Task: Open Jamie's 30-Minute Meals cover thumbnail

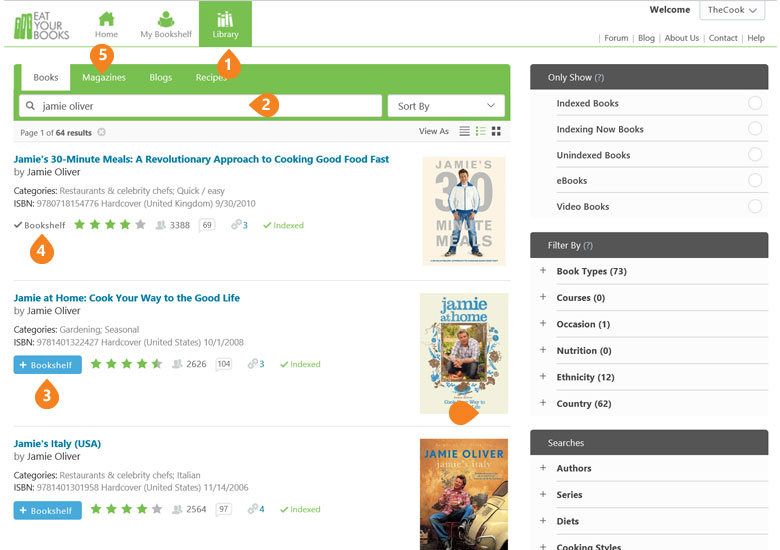Action: coord(464,211)
